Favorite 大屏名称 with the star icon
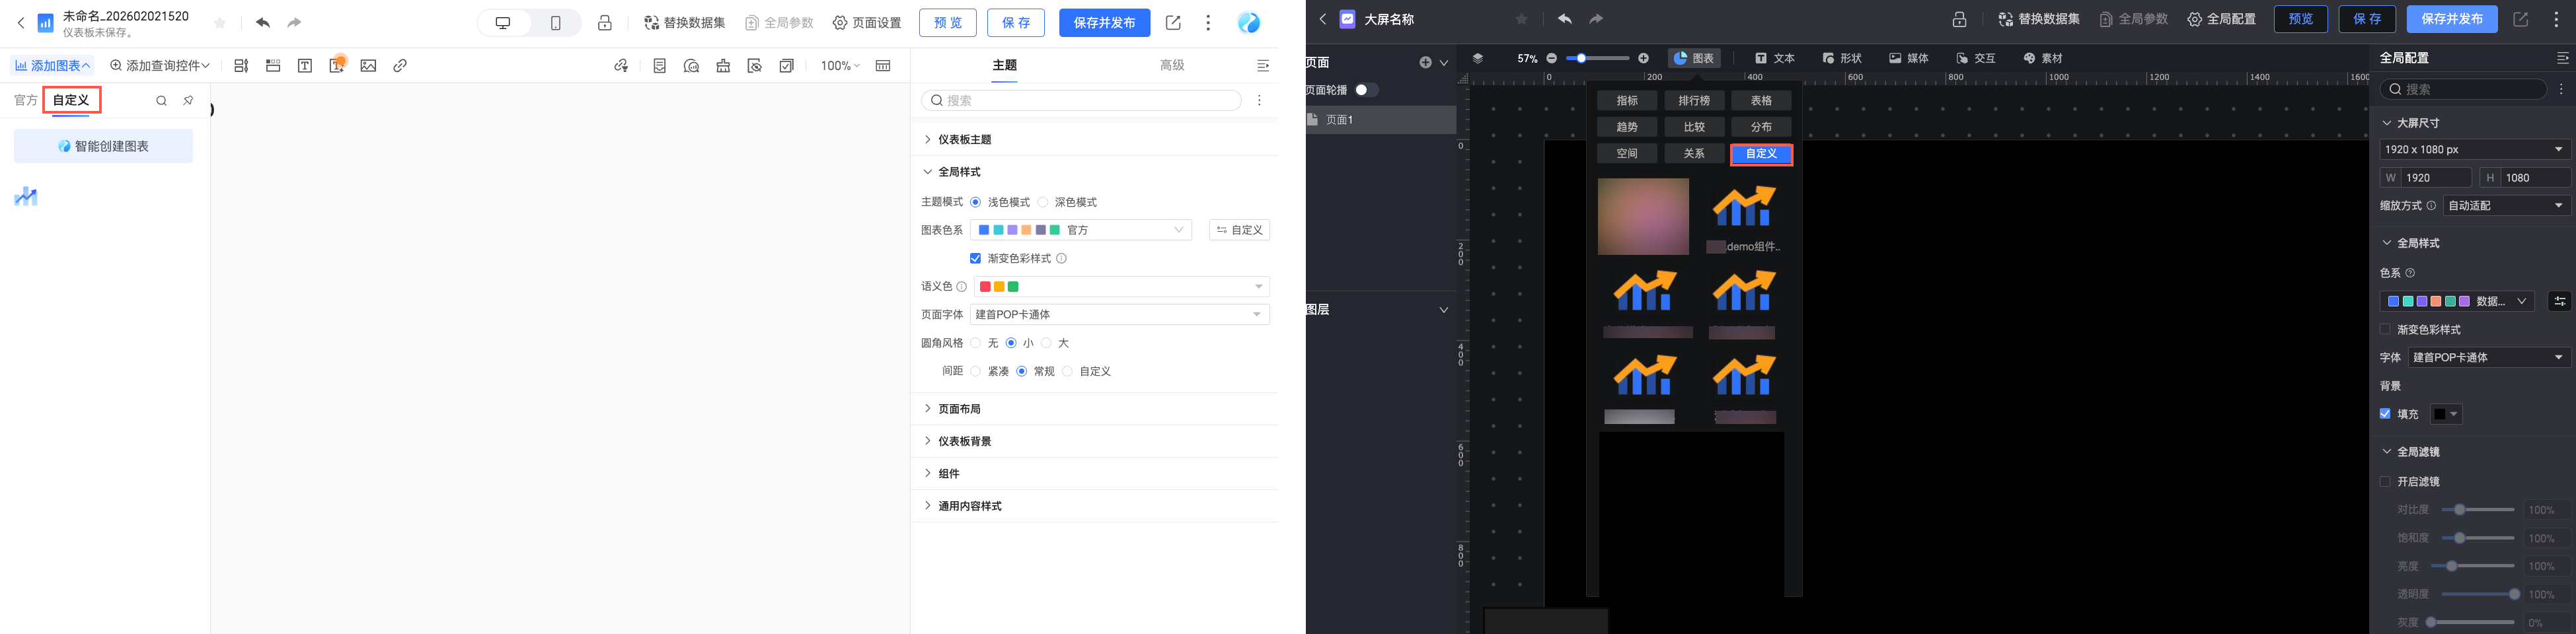Screen dimensions: 2576x634 (x=1522, y=19)
